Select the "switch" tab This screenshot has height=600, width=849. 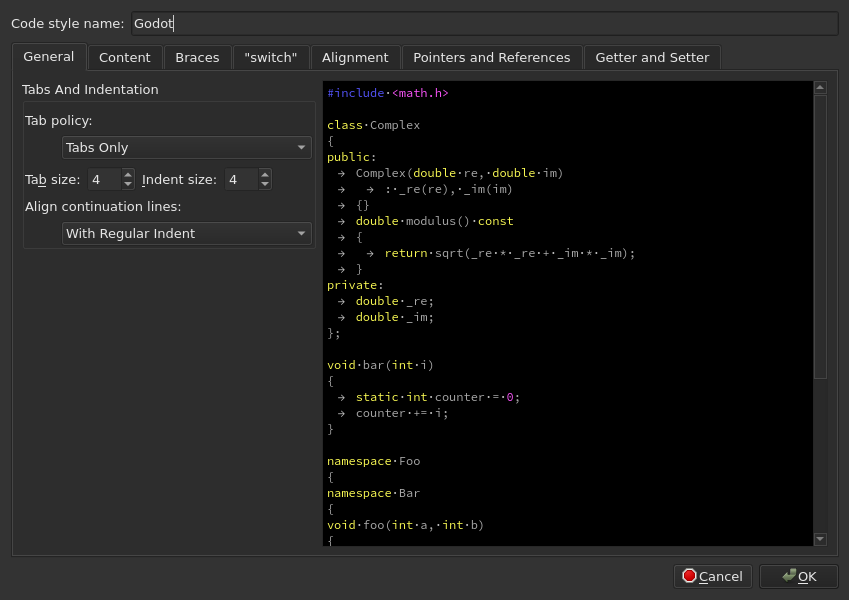point(270,57)
